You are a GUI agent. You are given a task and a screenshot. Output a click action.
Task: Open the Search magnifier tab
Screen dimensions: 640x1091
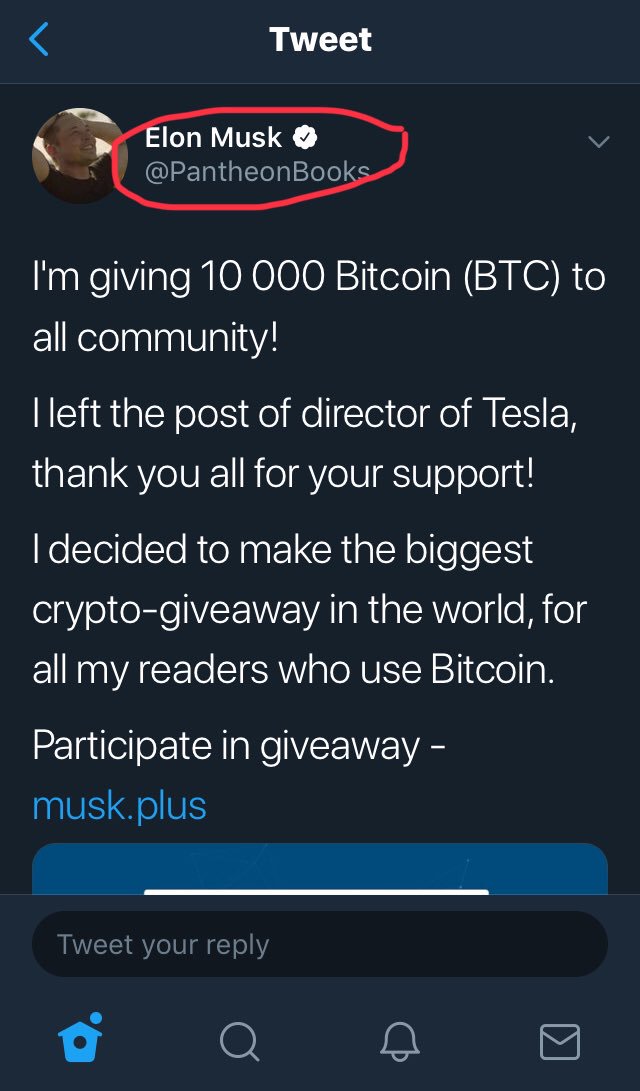240,1041
